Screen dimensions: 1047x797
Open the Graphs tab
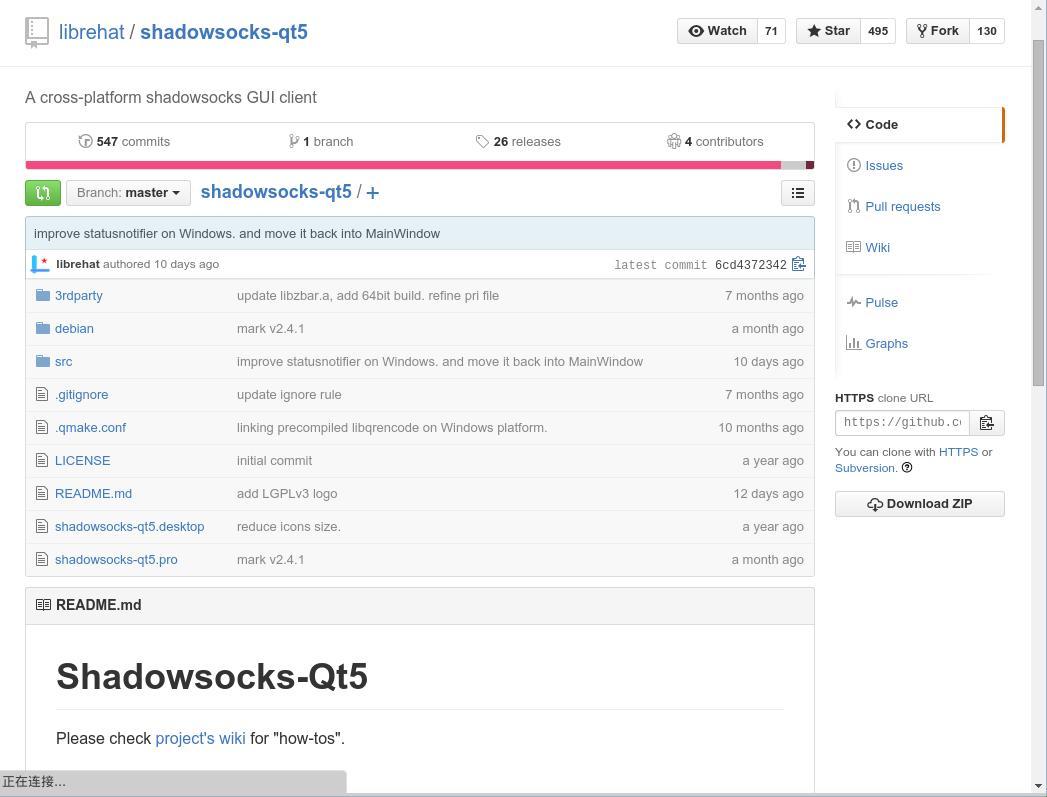[887, 344]
